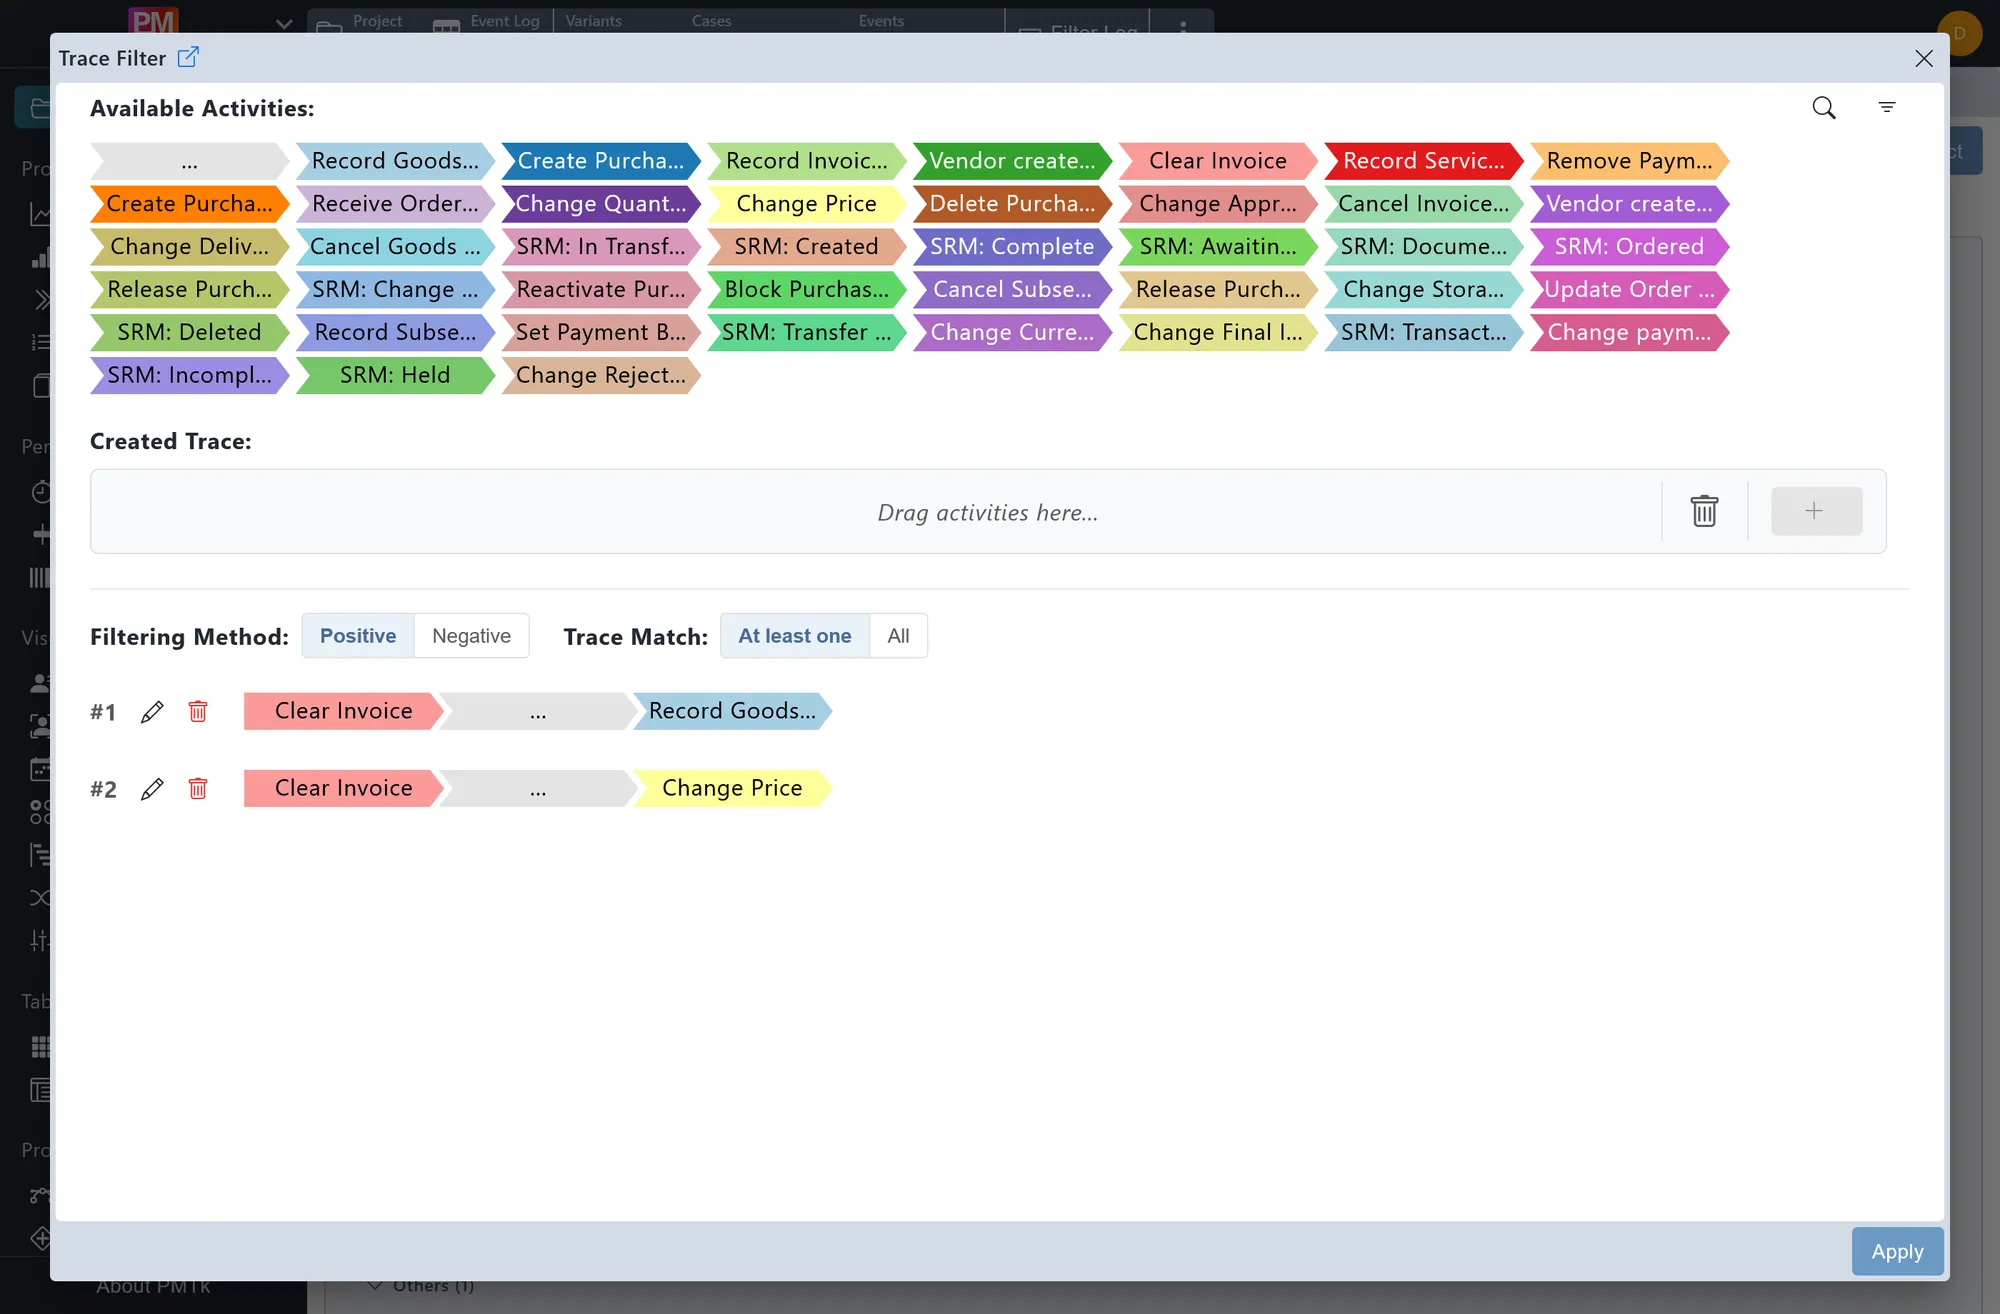Select the SRM: Transact... activity
The image size is (2000, 1314).
click(x=1424, y=333)
